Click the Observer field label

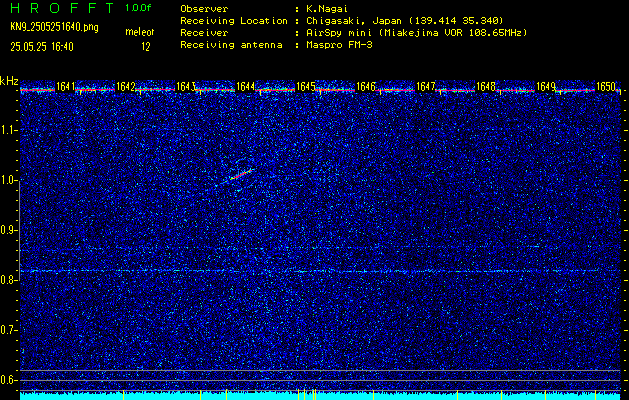[204, 8]
